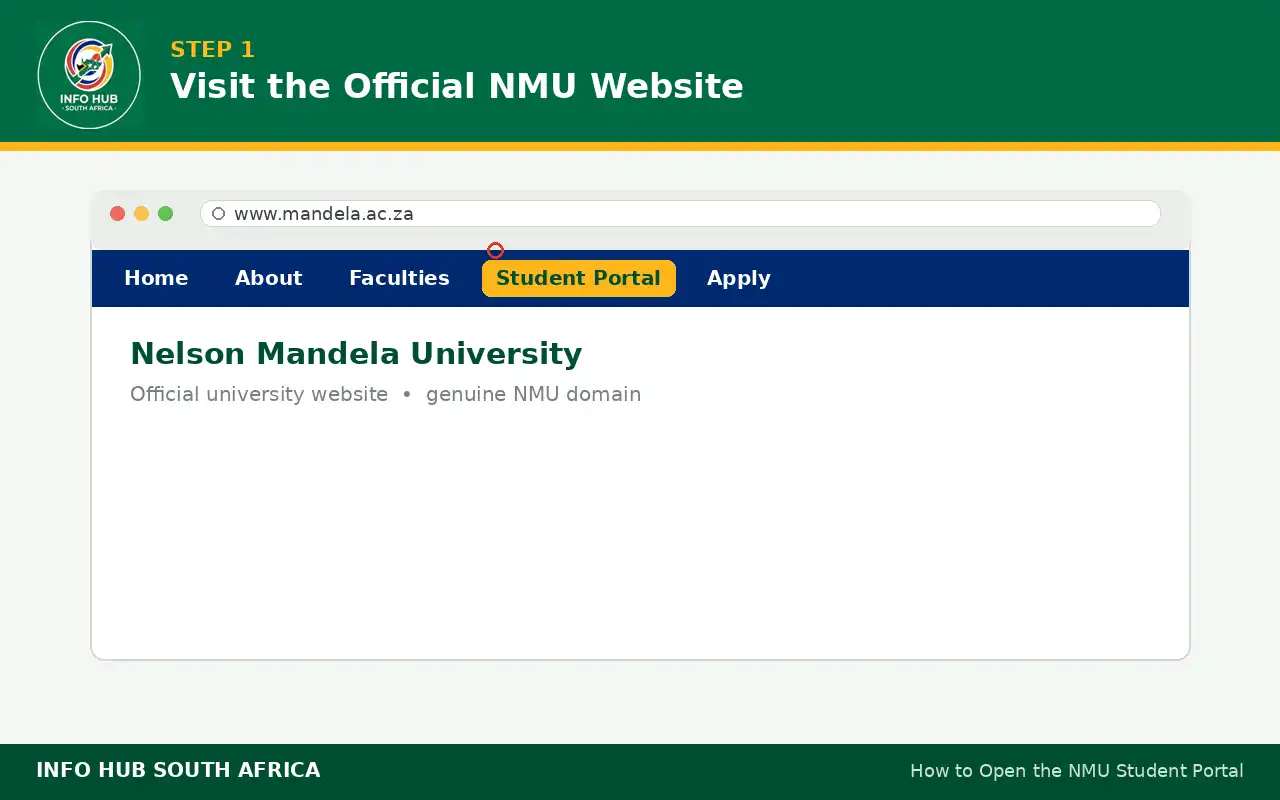The height and width of the screenshot is (800, 1280).
Task: Click the yellow minimize window dot
Action: coord(141,214)
